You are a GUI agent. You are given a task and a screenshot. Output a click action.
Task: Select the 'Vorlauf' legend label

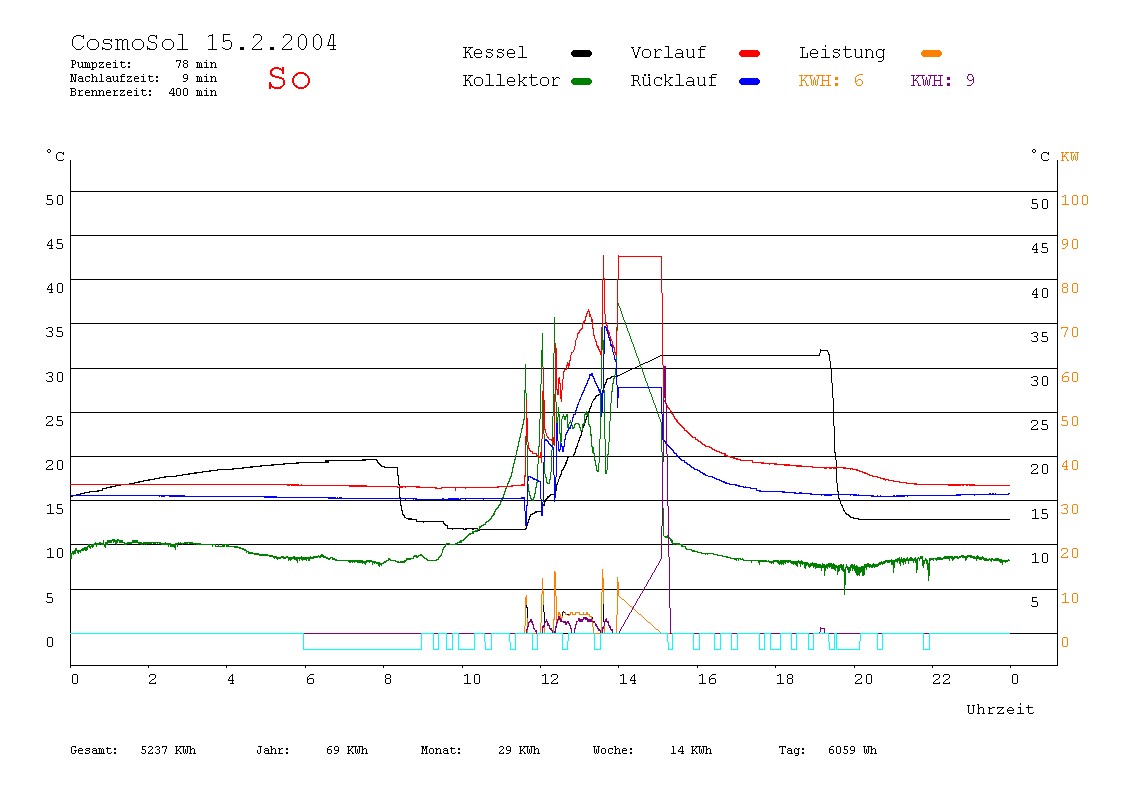668,53
